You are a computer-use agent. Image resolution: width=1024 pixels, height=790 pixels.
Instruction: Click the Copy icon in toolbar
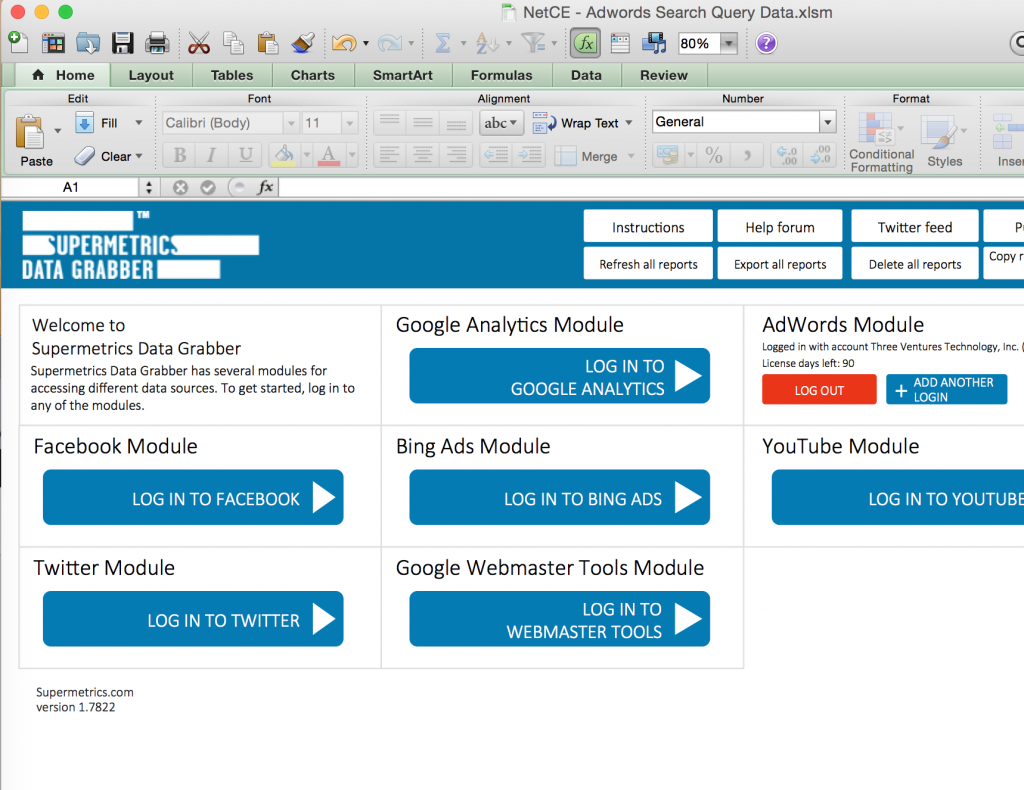point(233,44)
